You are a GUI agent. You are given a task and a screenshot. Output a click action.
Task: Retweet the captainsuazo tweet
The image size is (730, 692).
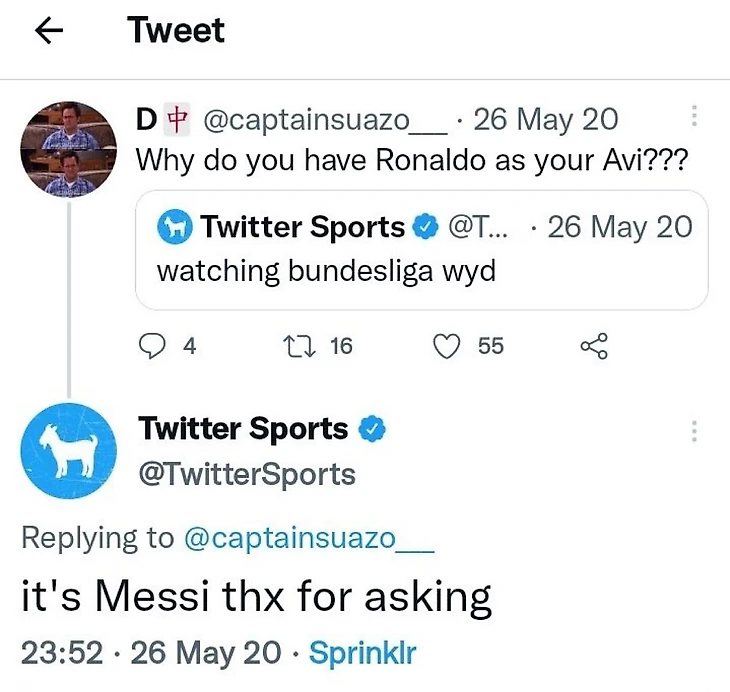click(297, 346)
